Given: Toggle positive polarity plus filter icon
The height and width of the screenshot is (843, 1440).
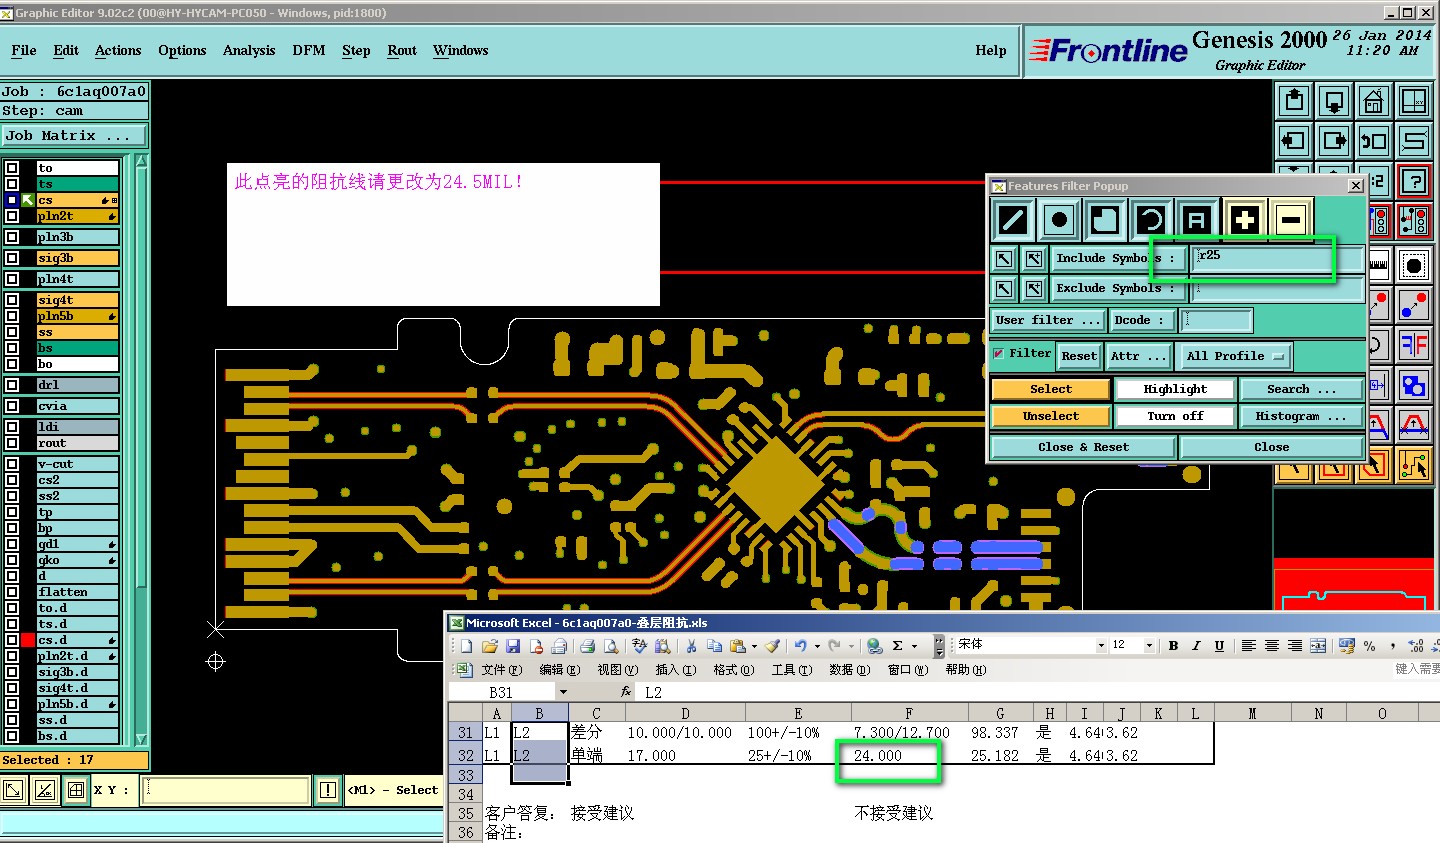Looking at the screenshot, I should [1244, 220].
